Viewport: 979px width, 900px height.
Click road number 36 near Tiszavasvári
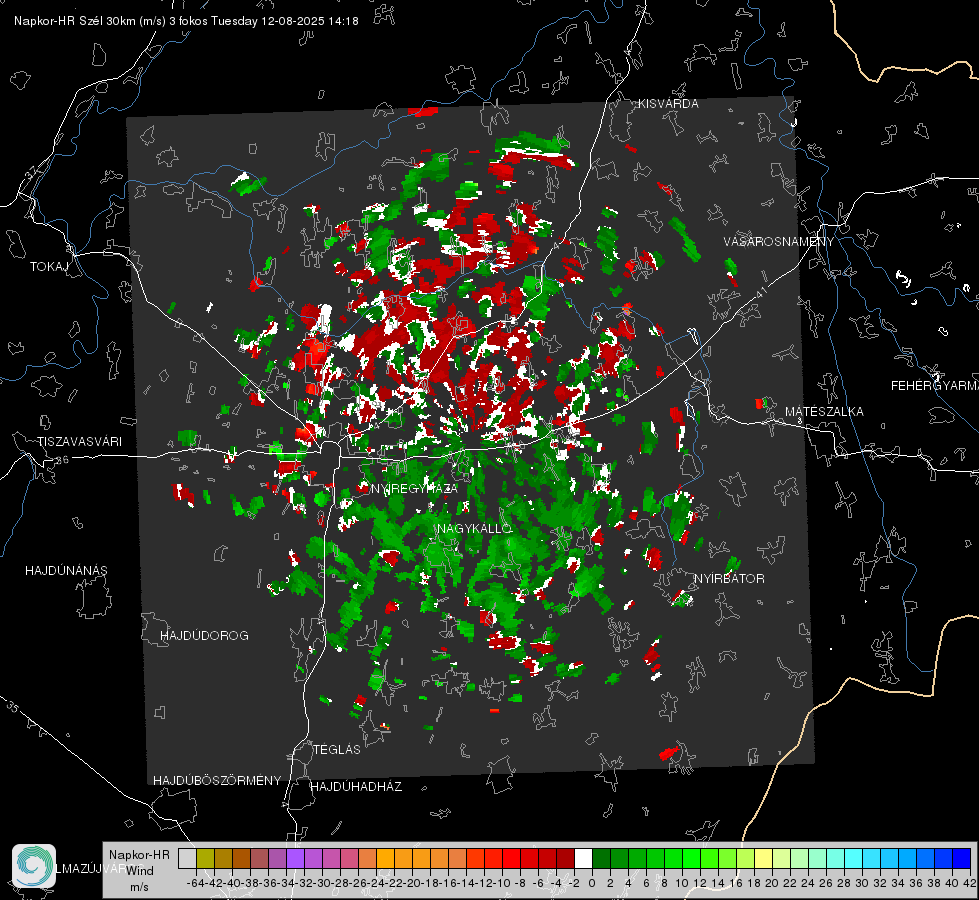point(62,460)
